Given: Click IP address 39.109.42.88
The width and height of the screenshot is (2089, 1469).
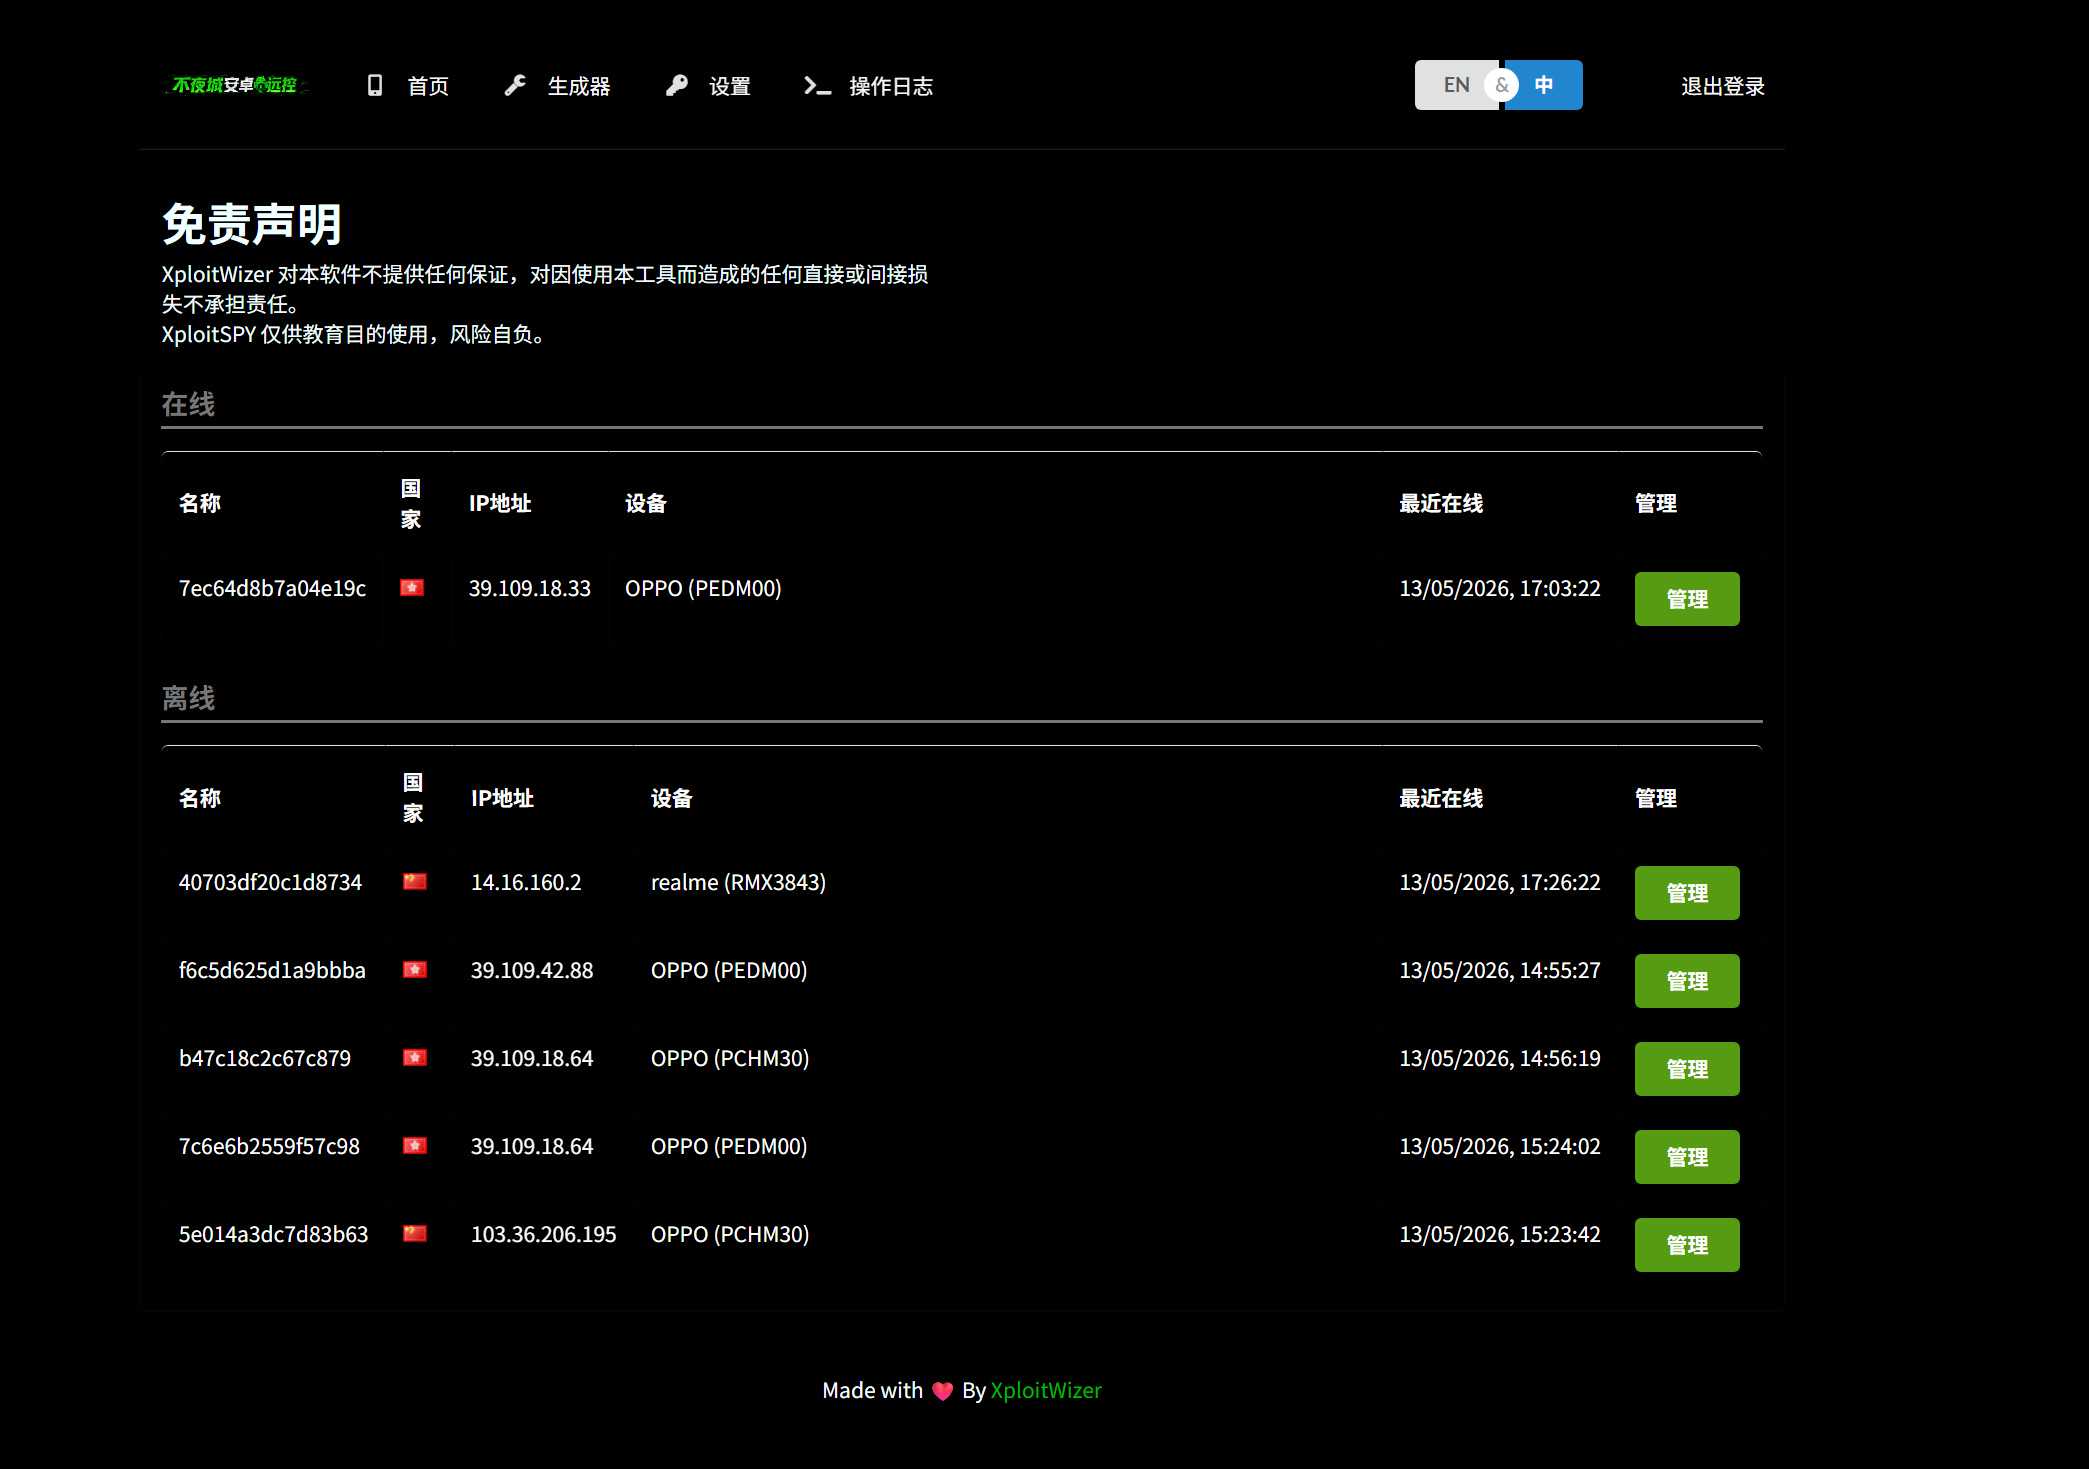Looking at the screenshot, I should click(532, 970).
